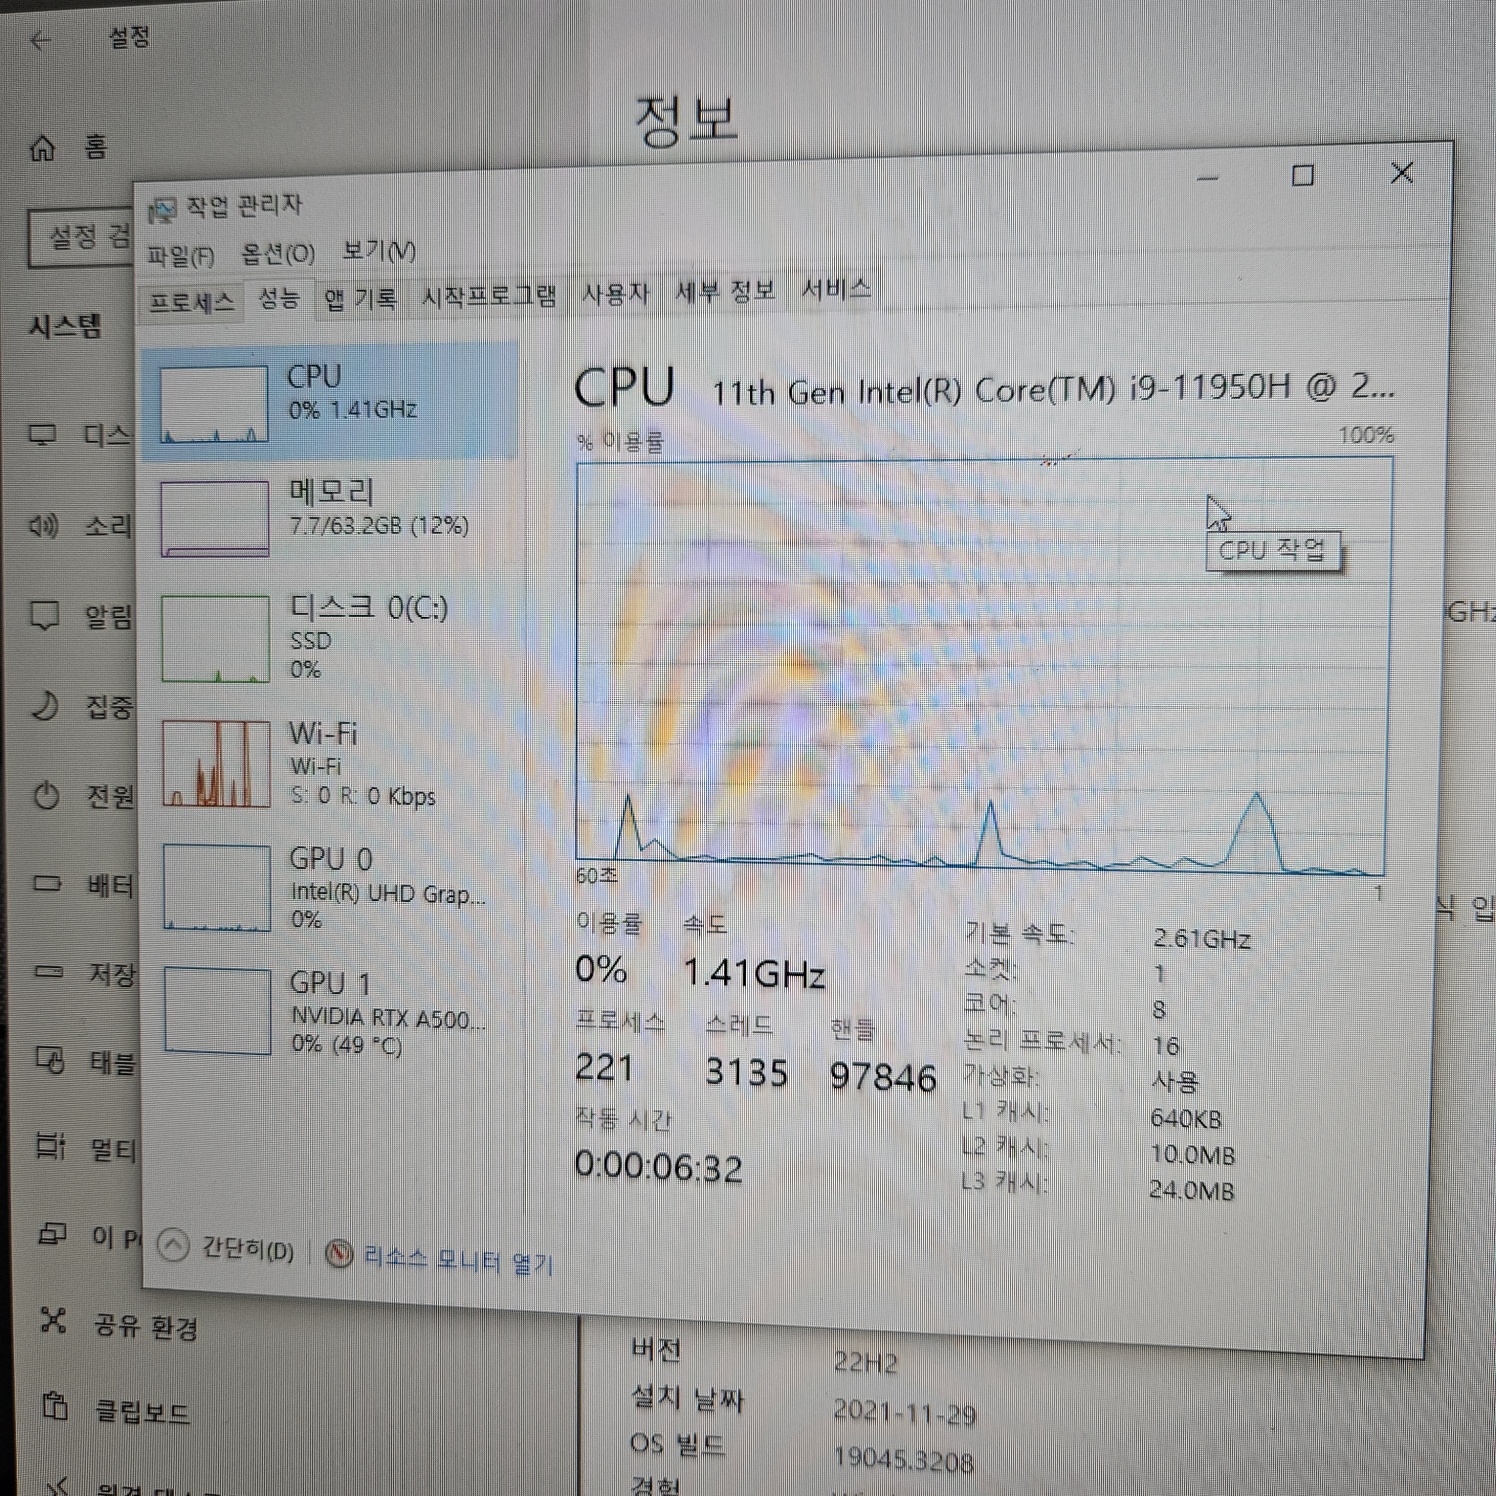Click the L1 cache value 640KB

point(1186,1118)
